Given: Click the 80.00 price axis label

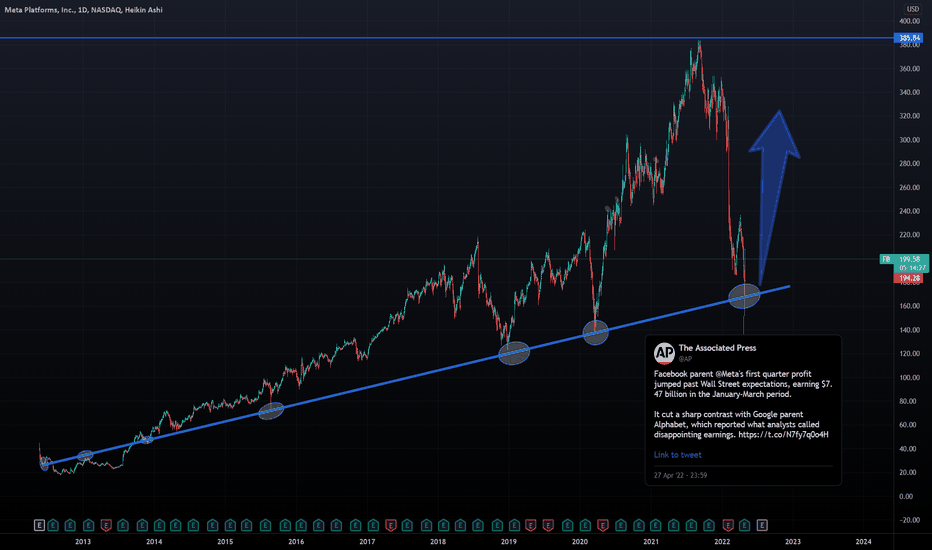Looking at the screenshot, I should pyautogui.click(x=908, y=401).
